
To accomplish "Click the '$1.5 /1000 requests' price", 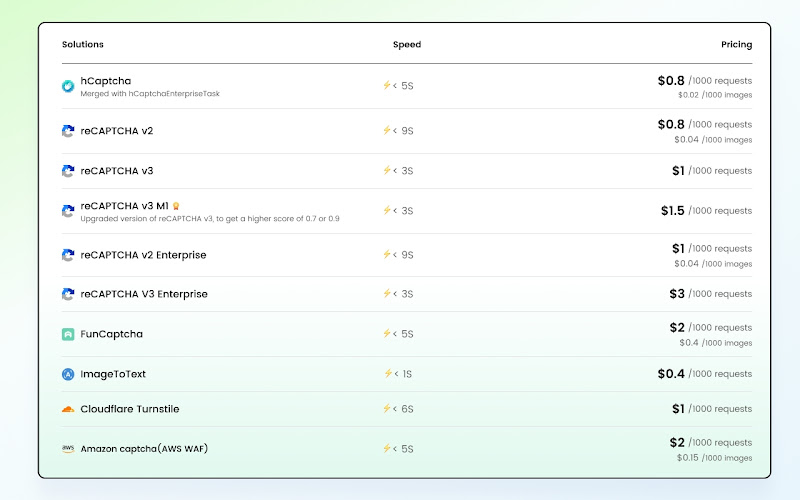I will (x=706, y=211).
